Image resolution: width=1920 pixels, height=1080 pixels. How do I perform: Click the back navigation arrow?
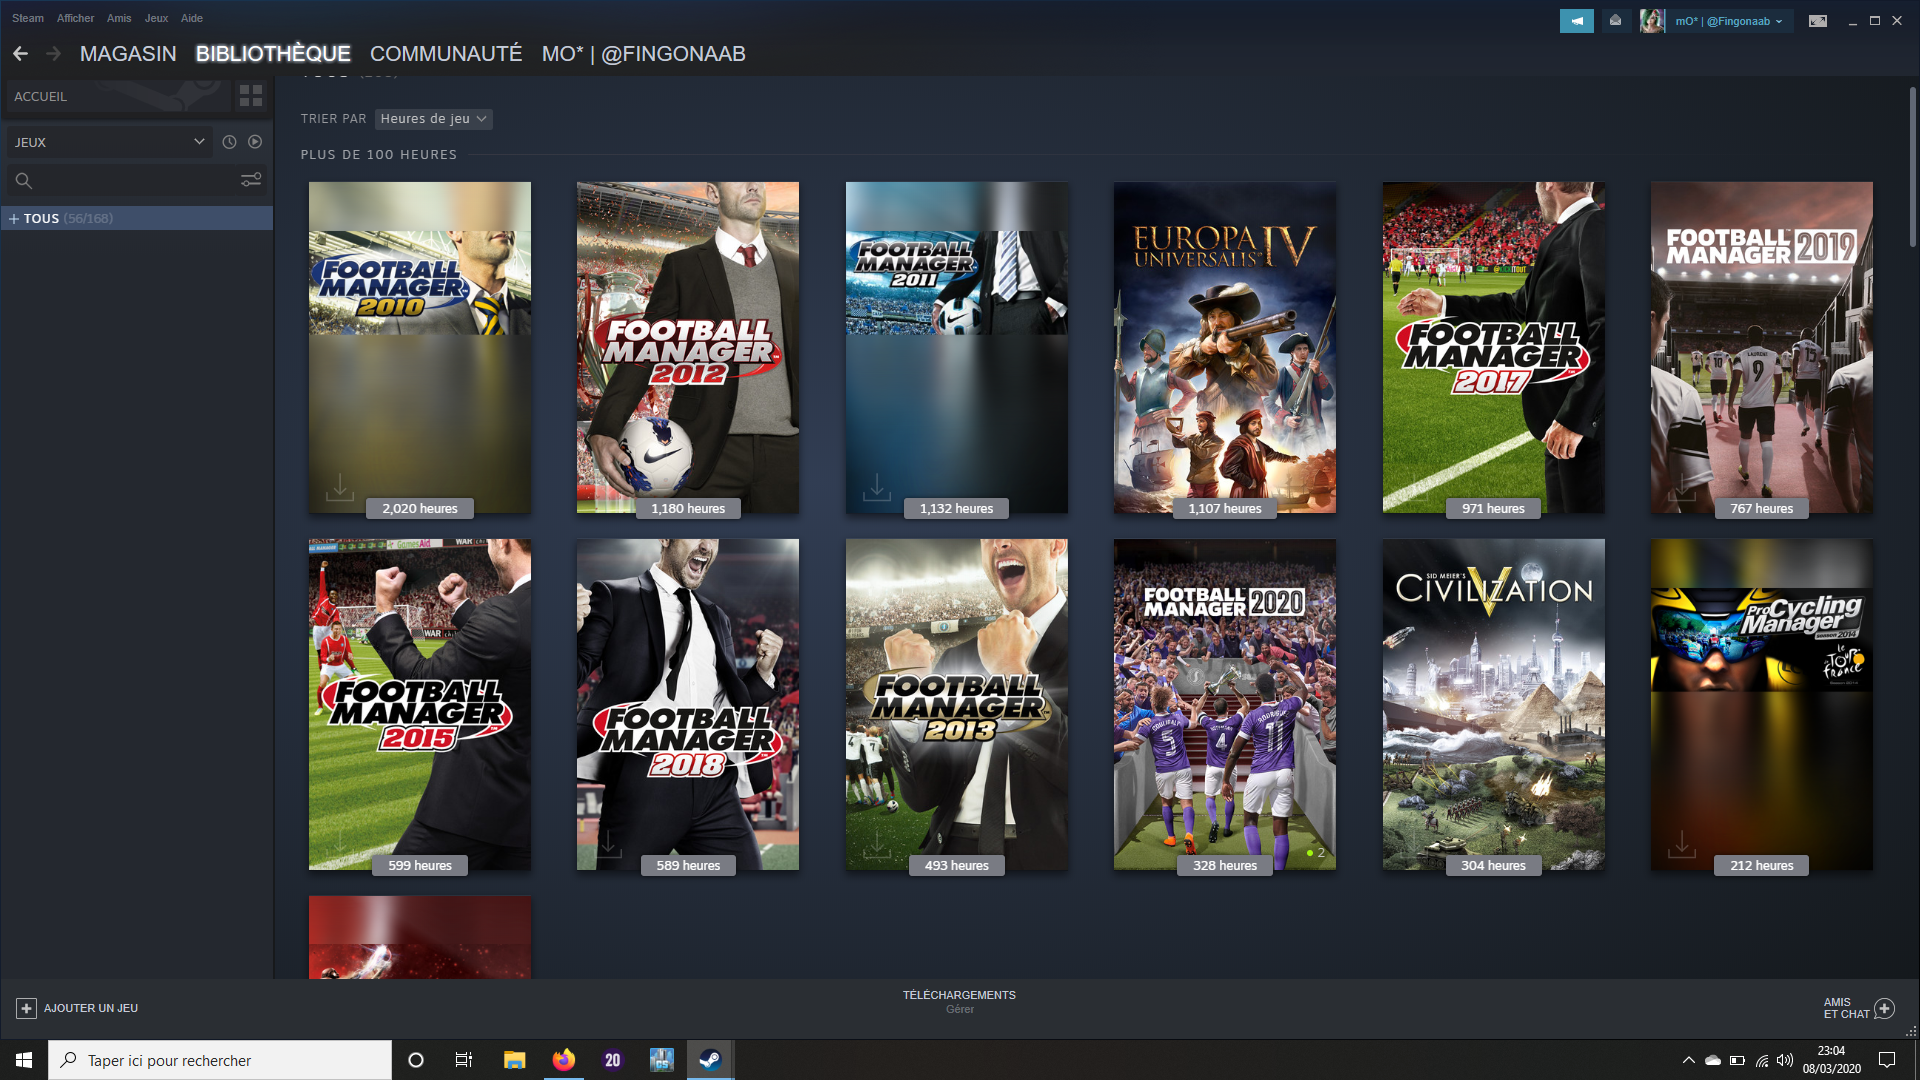(x=20, y=54)
